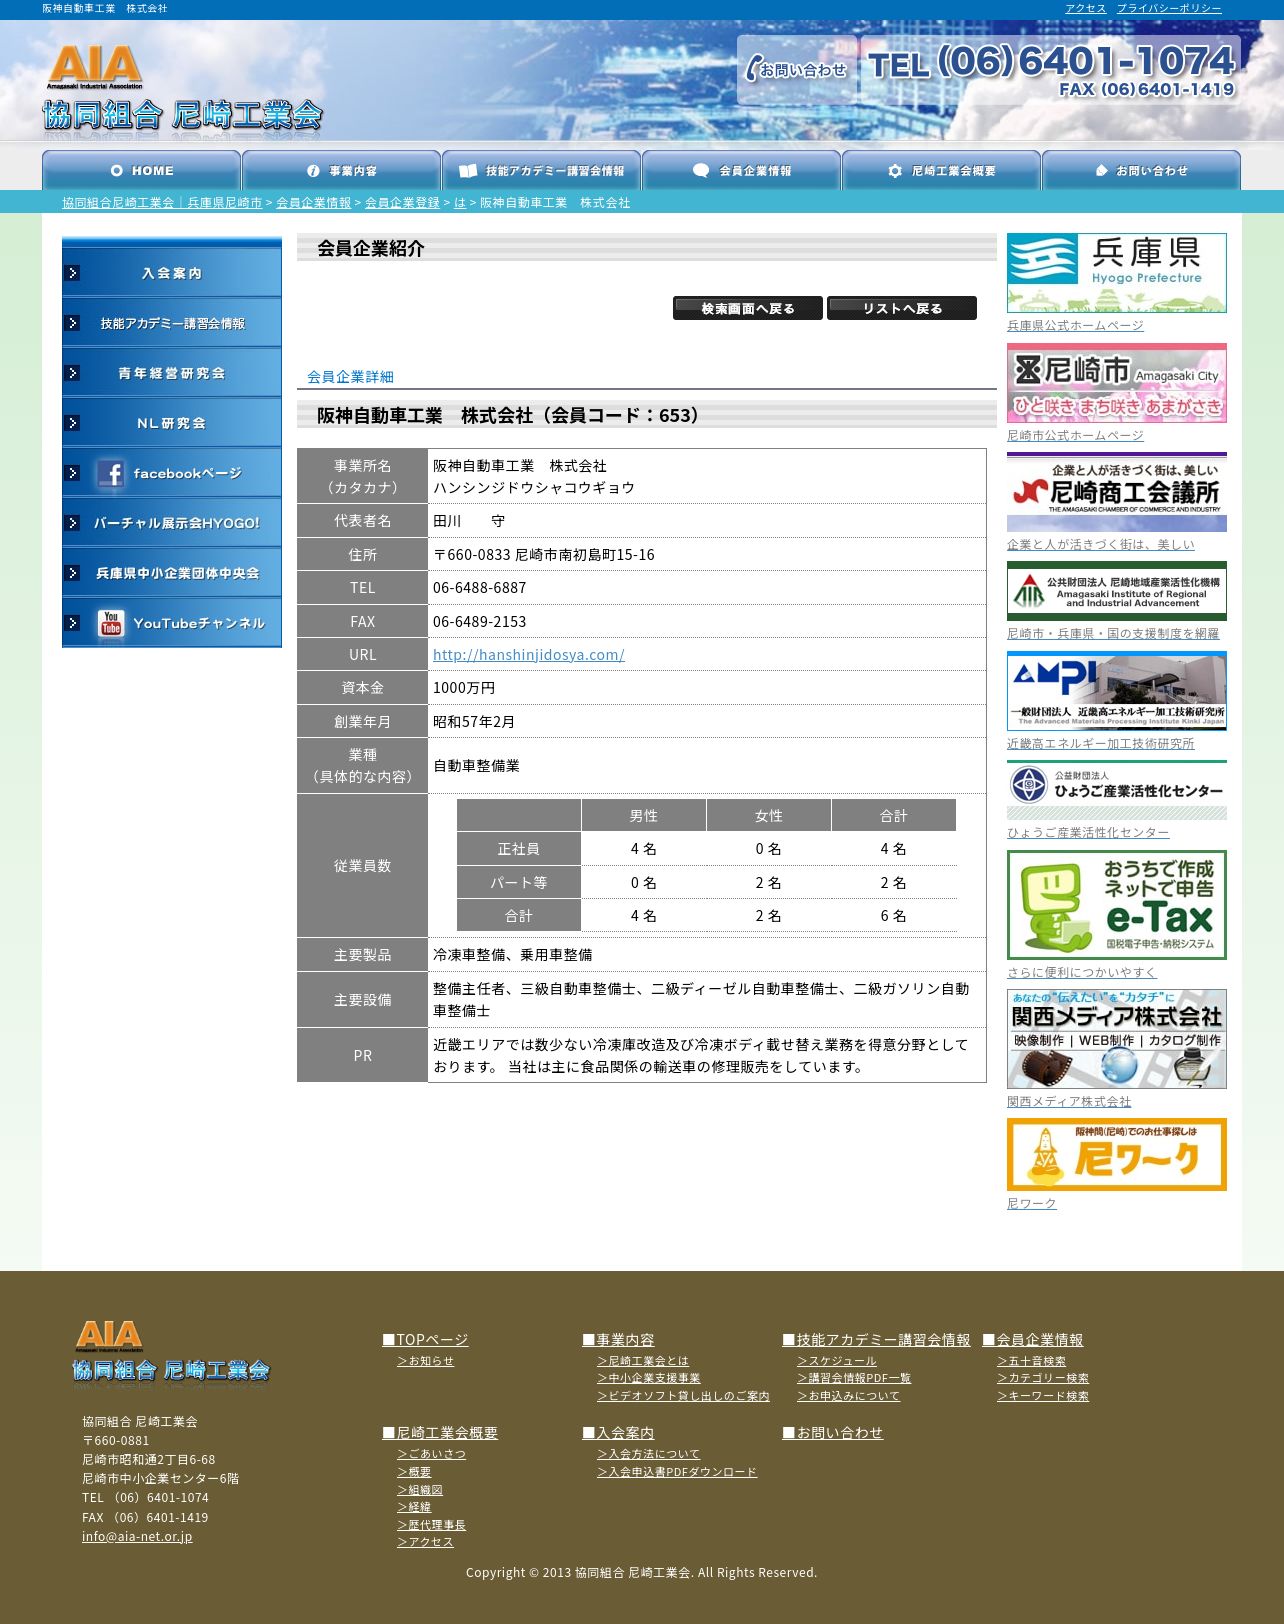Click the 会員企業登録 breadcrumb link

tap(402, 202)
